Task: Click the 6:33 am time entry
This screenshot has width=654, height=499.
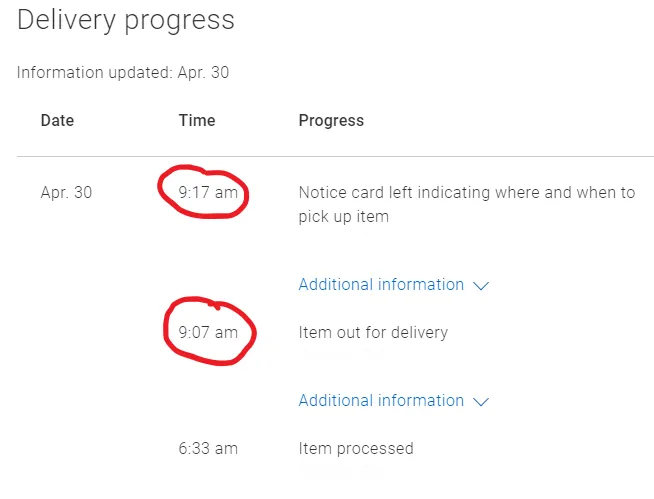Action: (208, 449)
